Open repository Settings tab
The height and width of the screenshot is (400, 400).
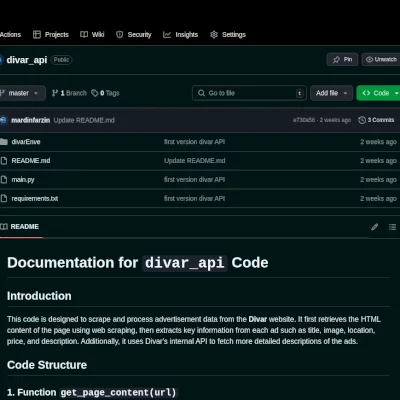228,35
